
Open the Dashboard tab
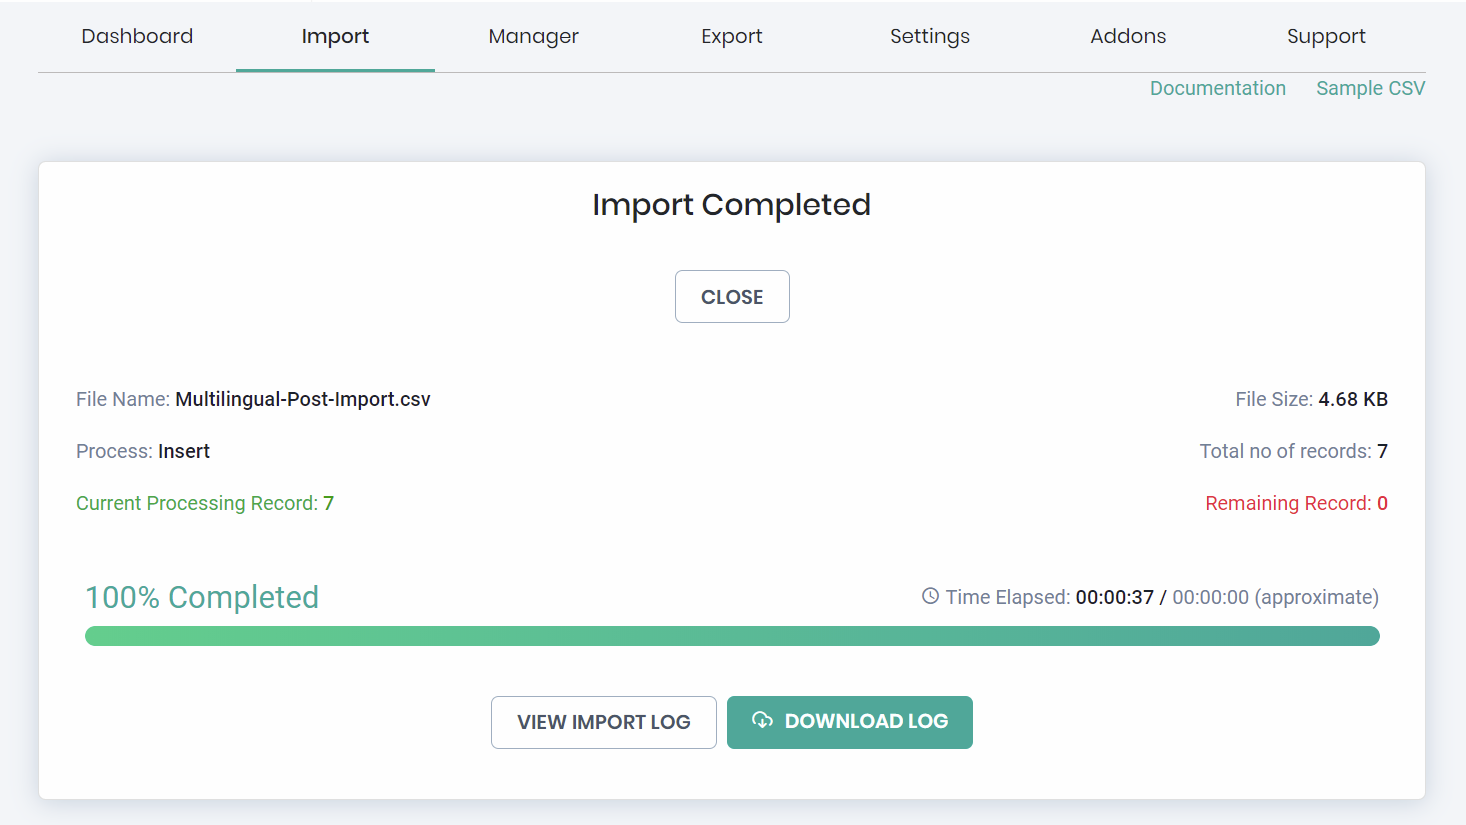pyautogui.click(x=137, y=36)
